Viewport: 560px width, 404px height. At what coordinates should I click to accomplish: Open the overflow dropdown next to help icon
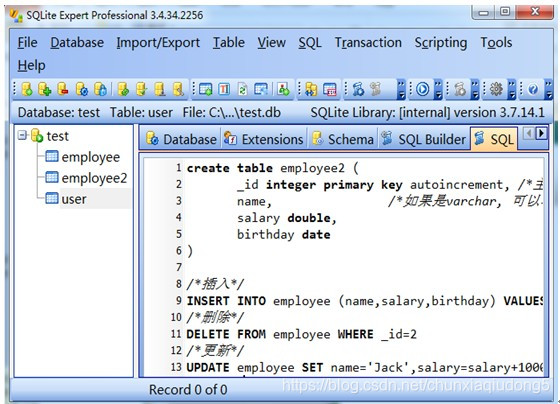[549, 89]
